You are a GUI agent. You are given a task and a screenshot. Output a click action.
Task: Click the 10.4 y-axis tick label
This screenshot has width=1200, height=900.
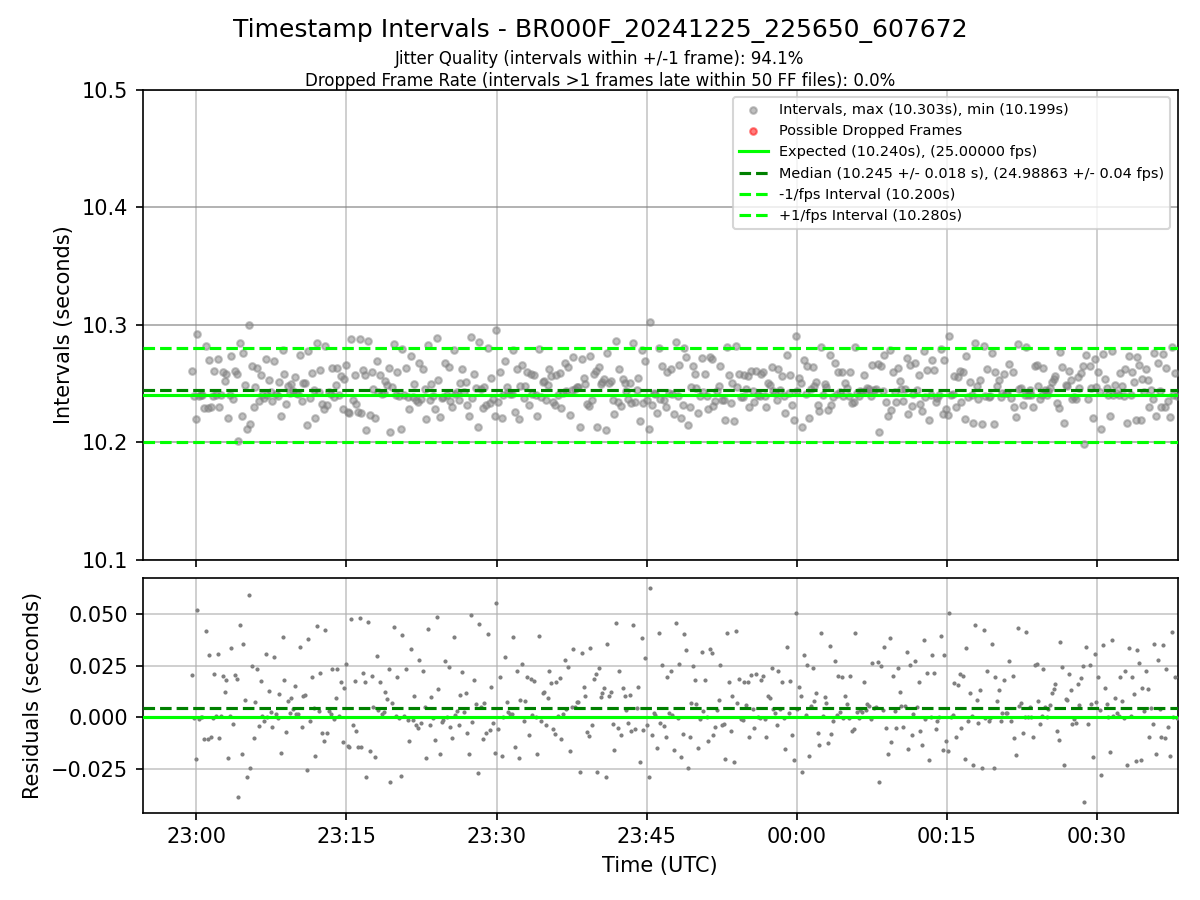(x=105, y=208)
